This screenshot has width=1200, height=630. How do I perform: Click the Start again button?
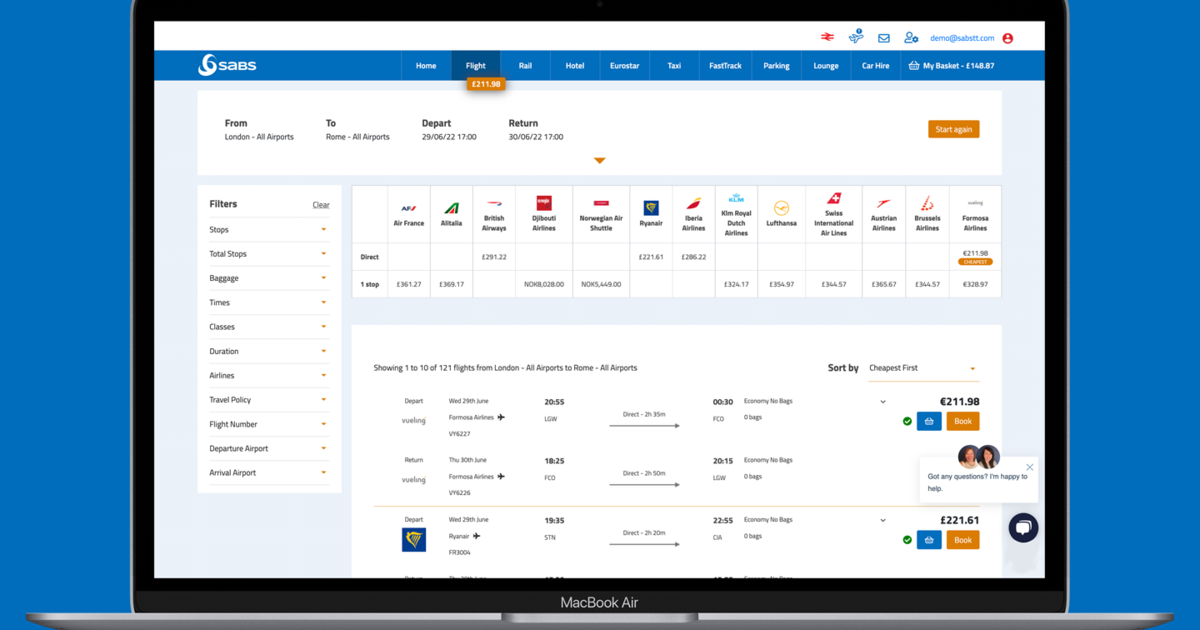point(953,129)
